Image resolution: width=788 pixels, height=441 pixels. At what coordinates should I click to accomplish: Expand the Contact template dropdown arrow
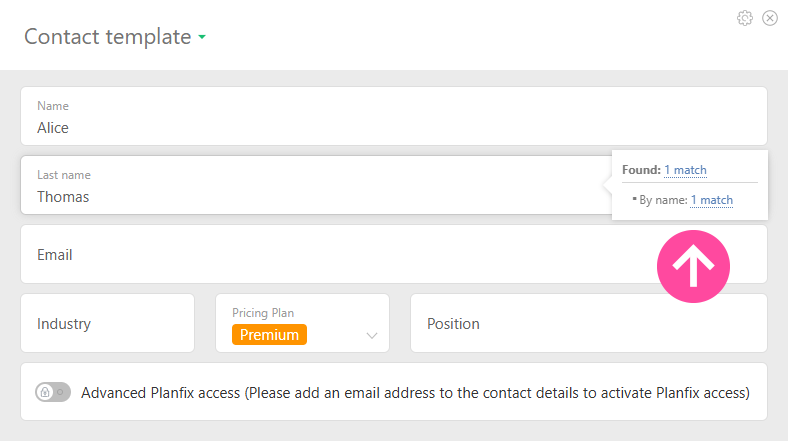click(202, 38)
